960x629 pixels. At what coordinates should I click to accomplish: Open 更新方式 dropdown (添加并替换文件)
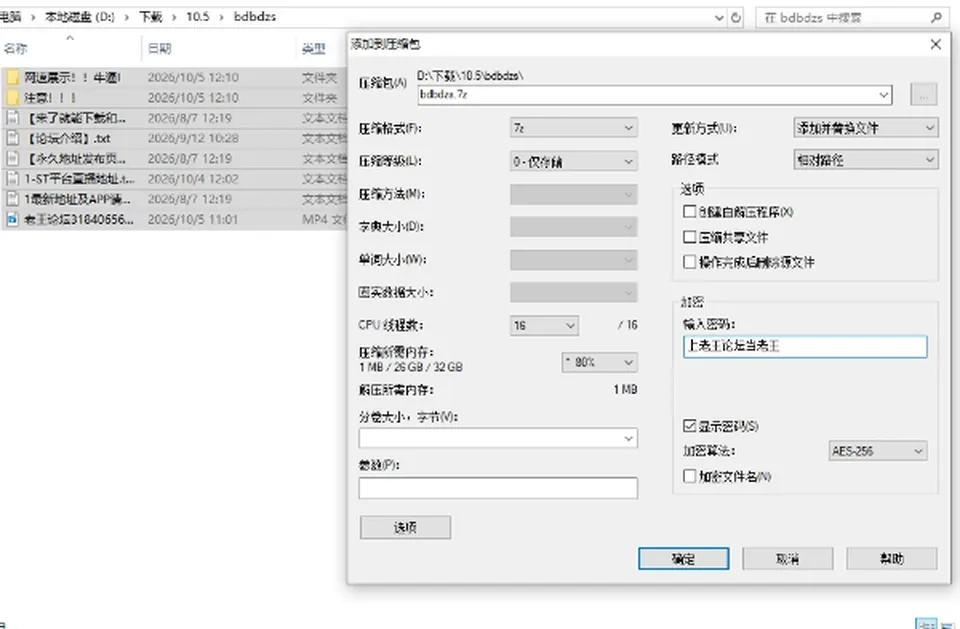[866, 127]
